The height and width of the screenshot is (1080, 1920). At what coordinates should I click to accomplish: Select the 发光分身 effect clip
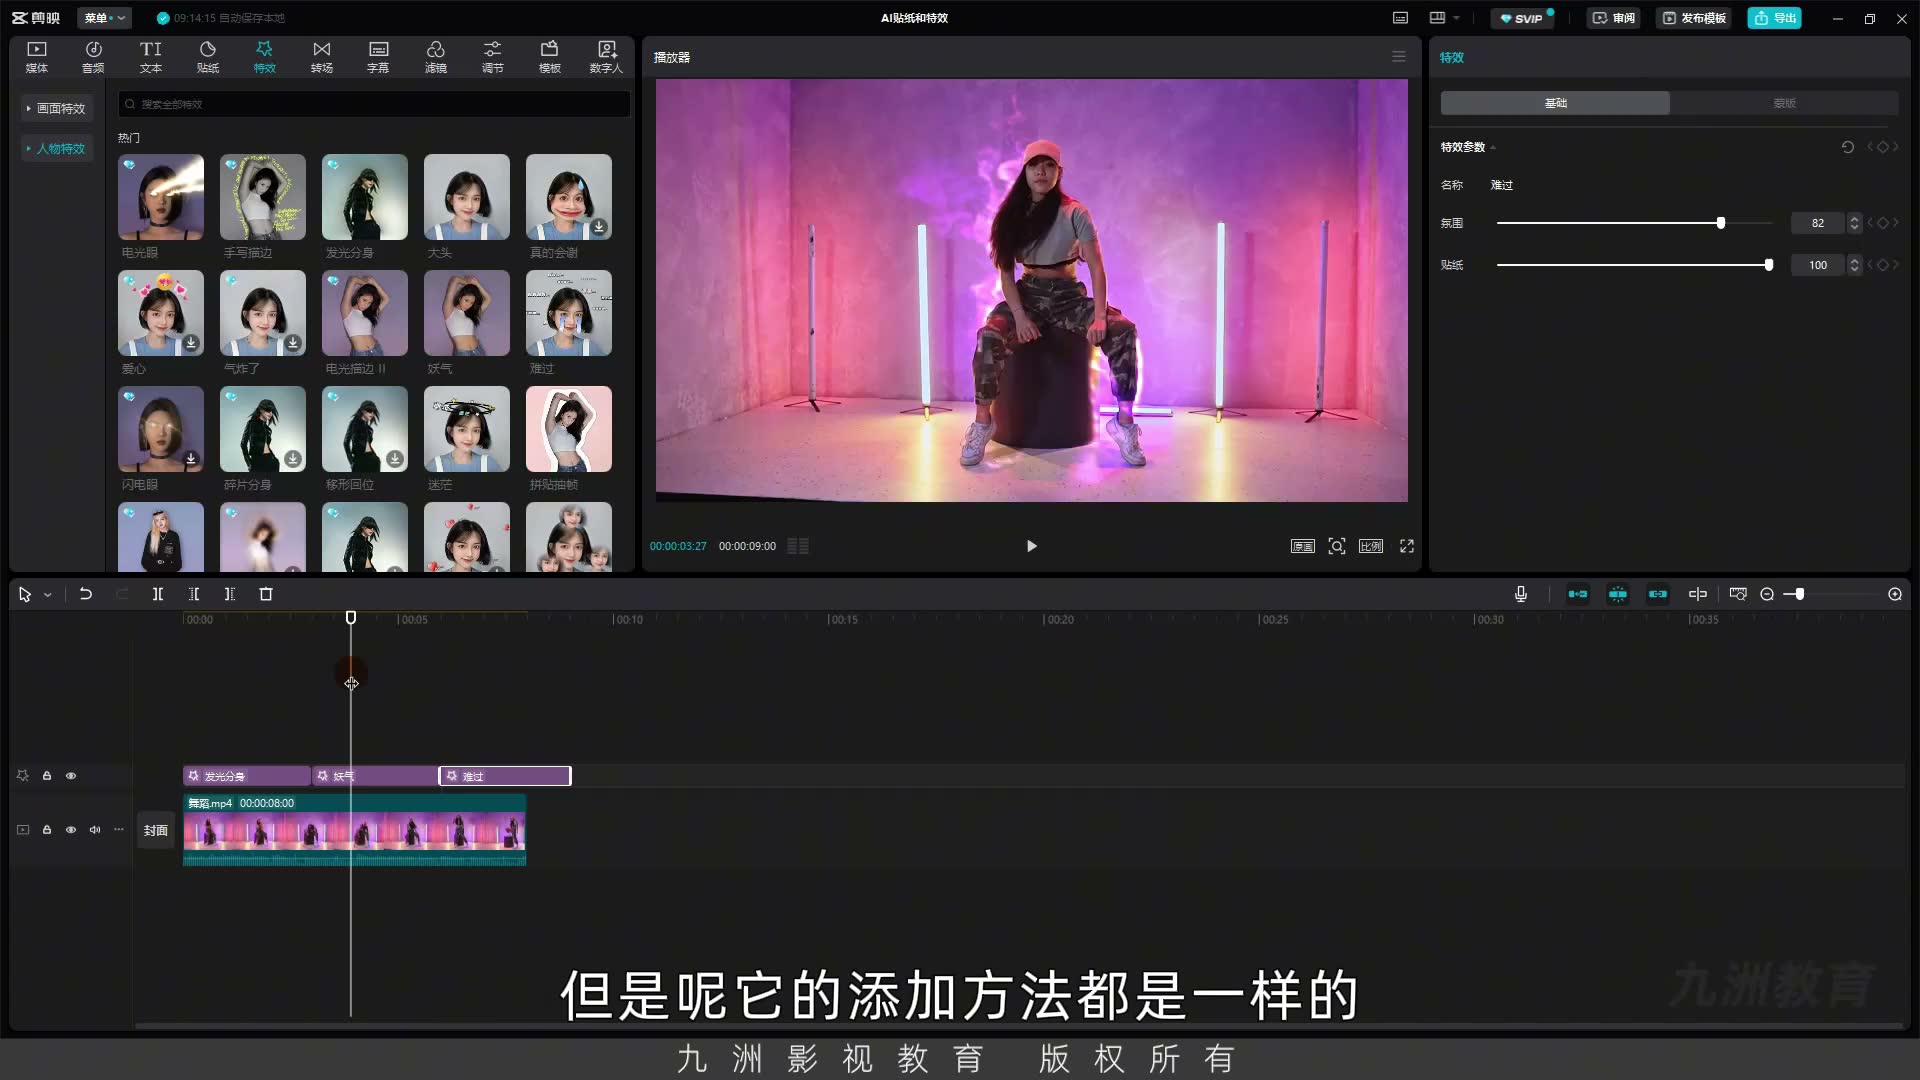click(x=247, y=776)
